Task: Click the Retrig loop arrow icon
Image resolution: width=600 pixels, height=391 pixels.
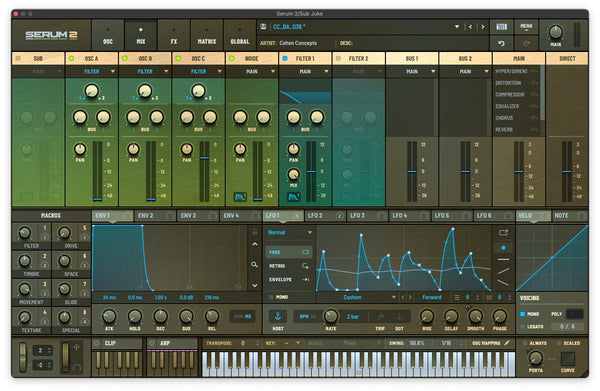Action: tap(305, 266)
